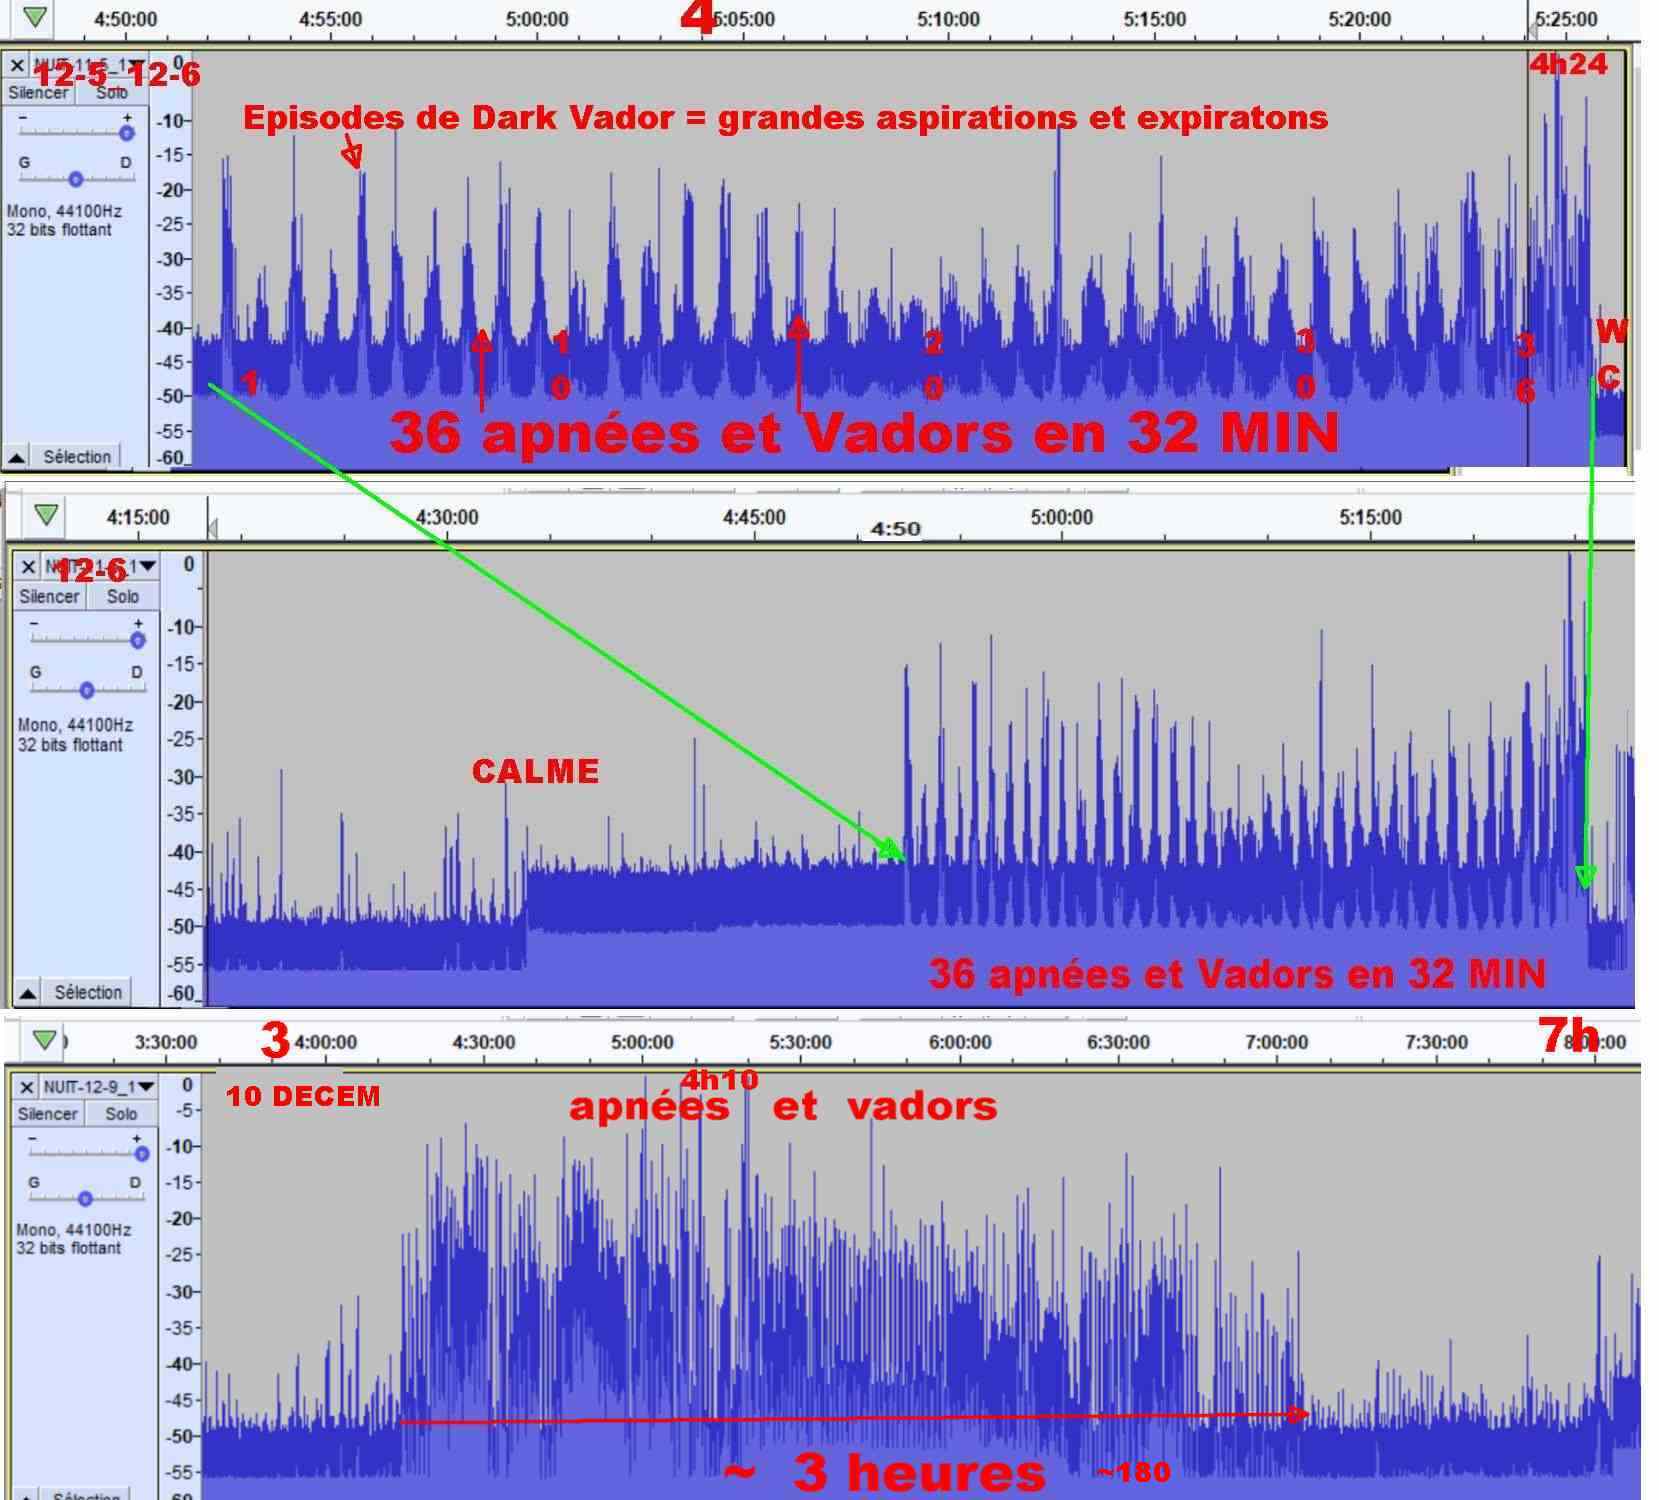This screenshot has height=1500, width=1659.
Task: Click the pan slider on NUIT-12-9_1 track
Action: tap(85, 1198)
